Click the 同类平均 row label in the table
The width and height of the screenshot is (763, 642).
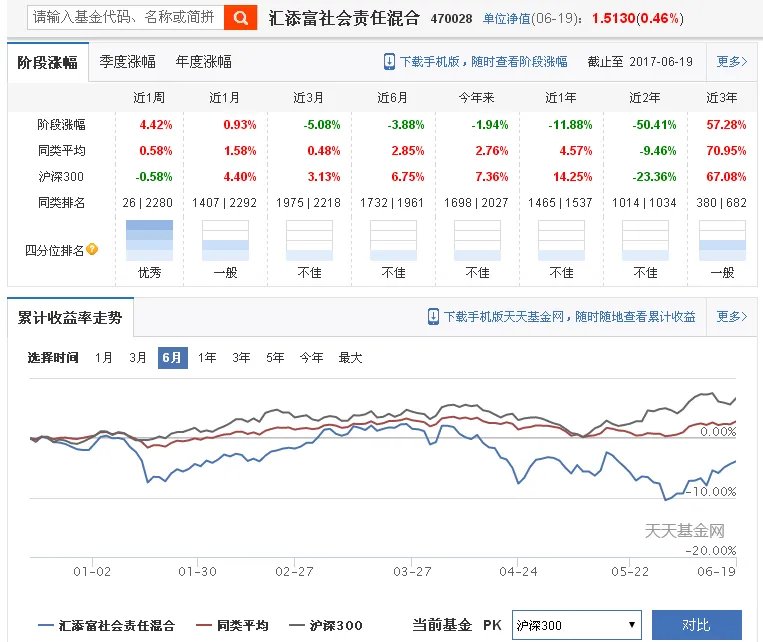tap(61, 150)
